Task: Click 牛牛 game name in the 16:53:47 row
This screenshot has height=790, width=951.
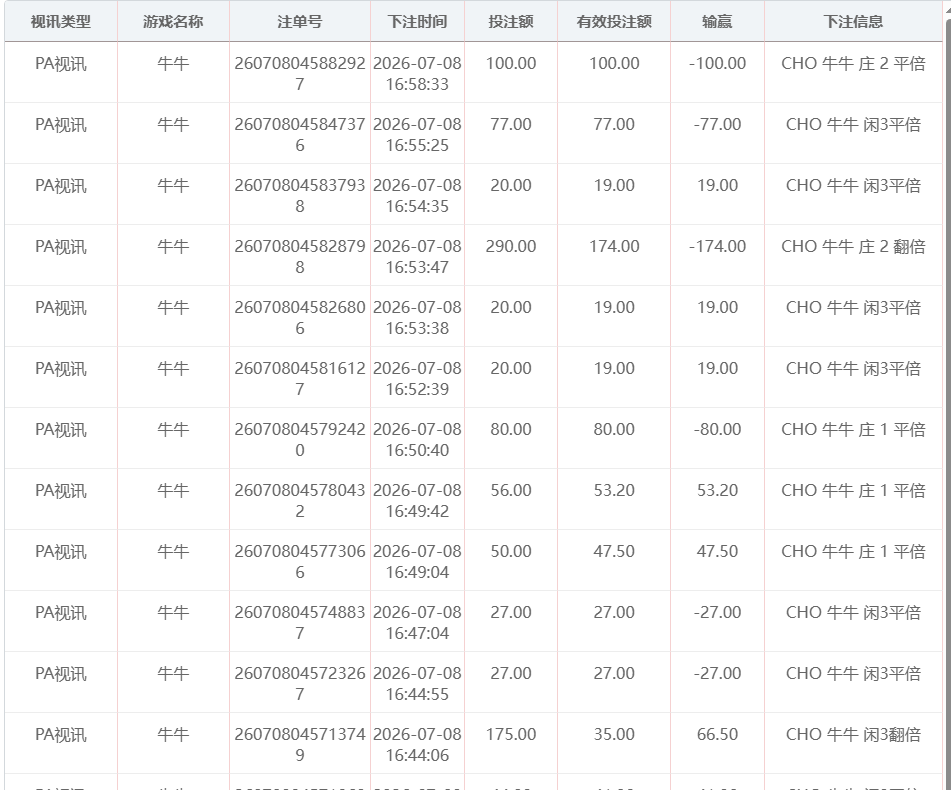Action: (173, 246)
